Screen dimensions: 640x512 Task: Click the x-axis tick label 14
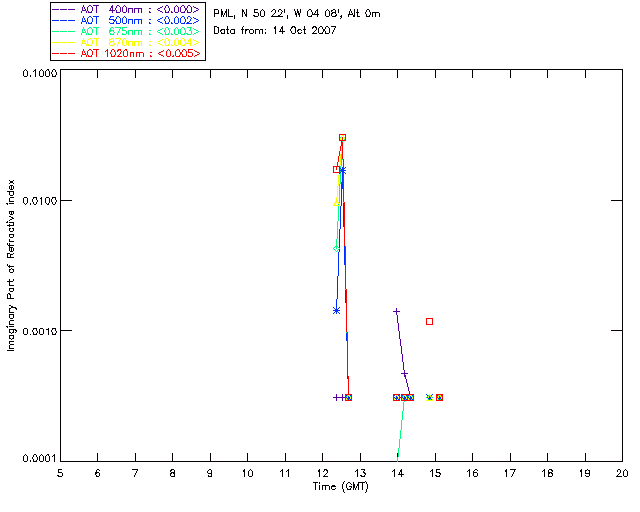[398, 473]
